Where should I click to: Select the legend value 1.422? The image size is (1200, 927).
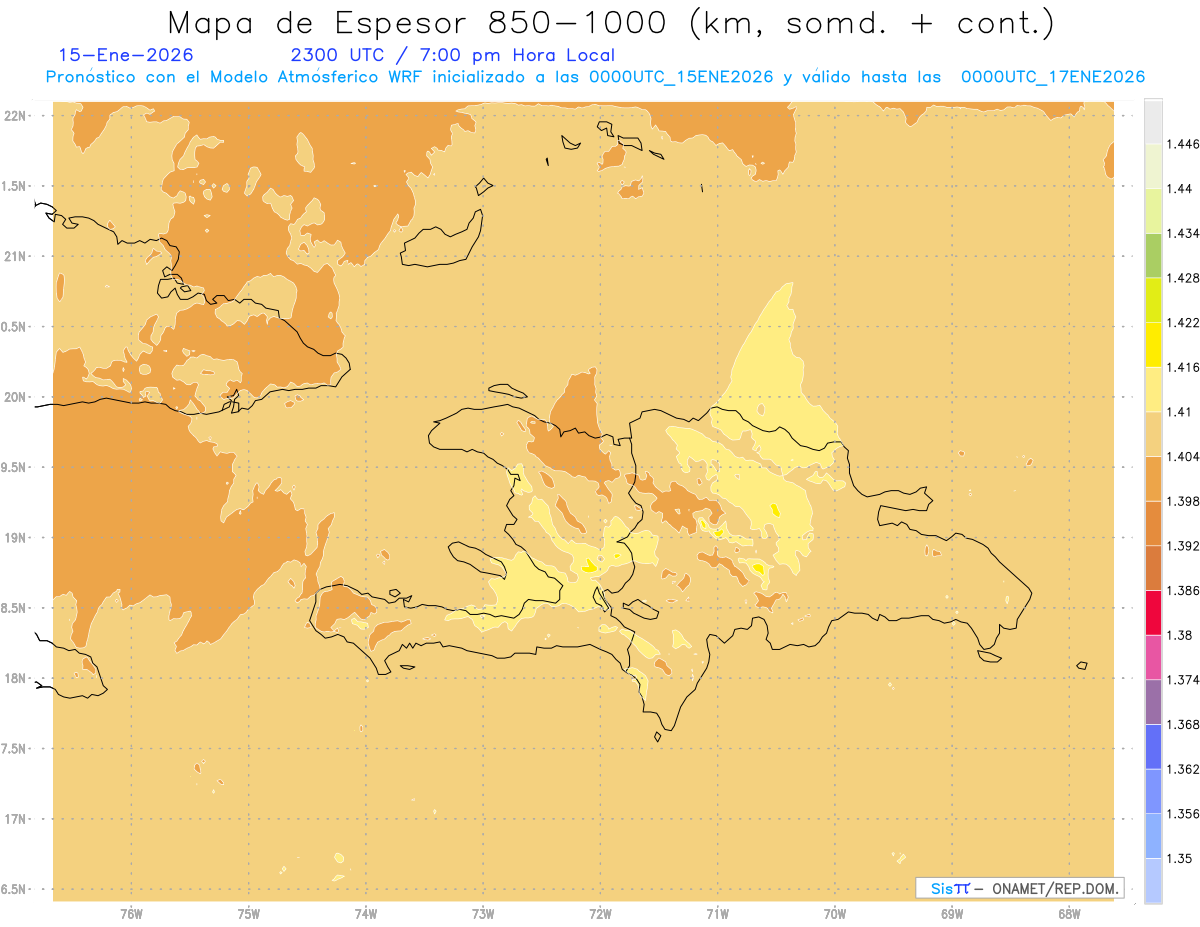pyautogui.click(x=1184, y=322)
